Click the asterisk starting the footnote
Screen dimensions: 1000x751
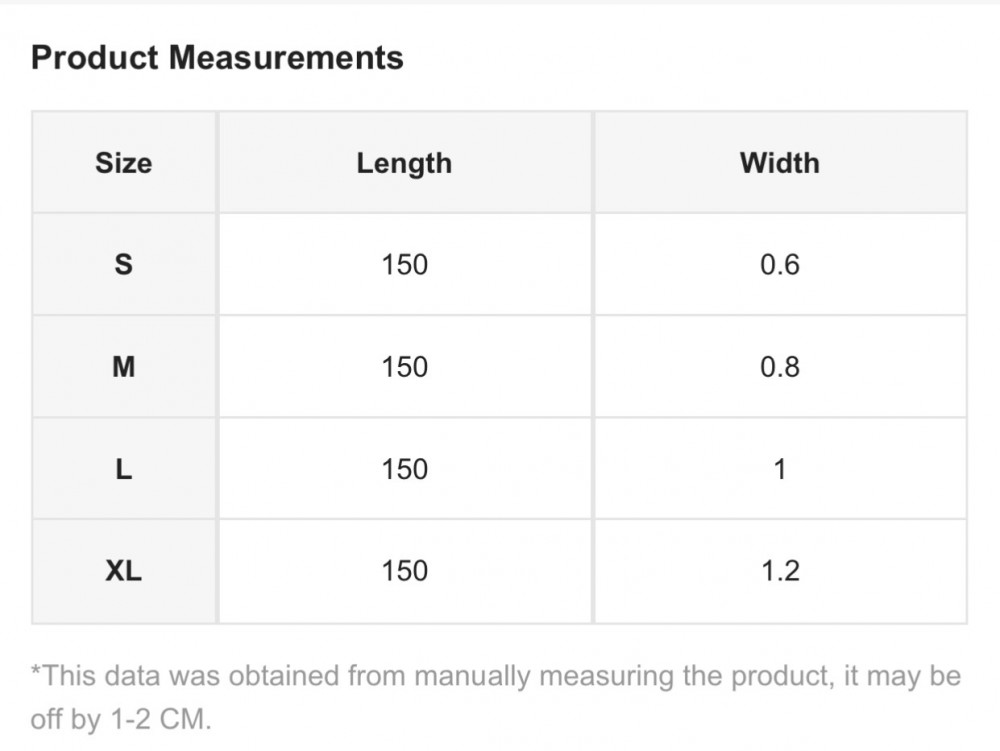point(36,672)
